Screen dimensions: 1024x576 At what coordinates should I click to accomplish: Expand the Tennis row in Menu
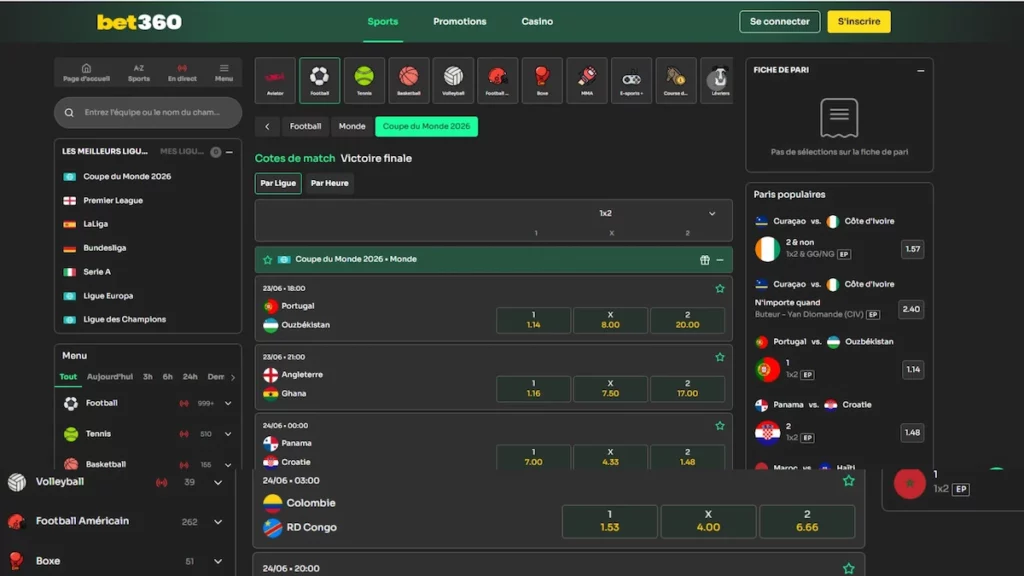[x=228, y=434]
